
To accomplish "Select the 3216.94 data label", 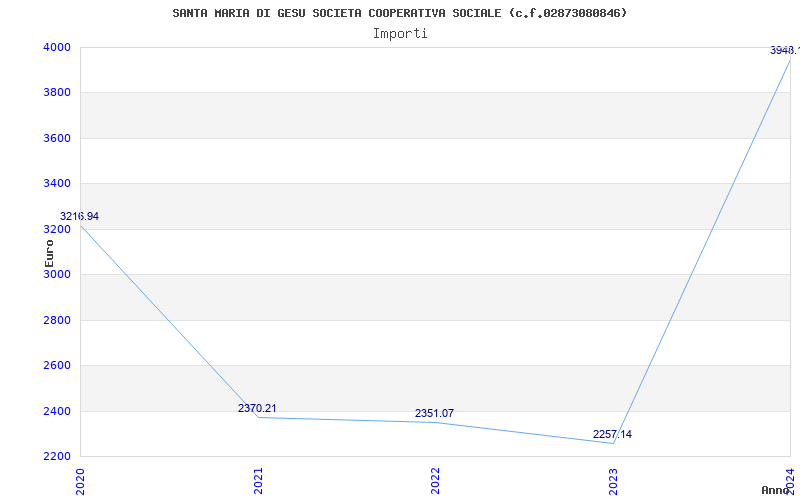I will point(79,216).
